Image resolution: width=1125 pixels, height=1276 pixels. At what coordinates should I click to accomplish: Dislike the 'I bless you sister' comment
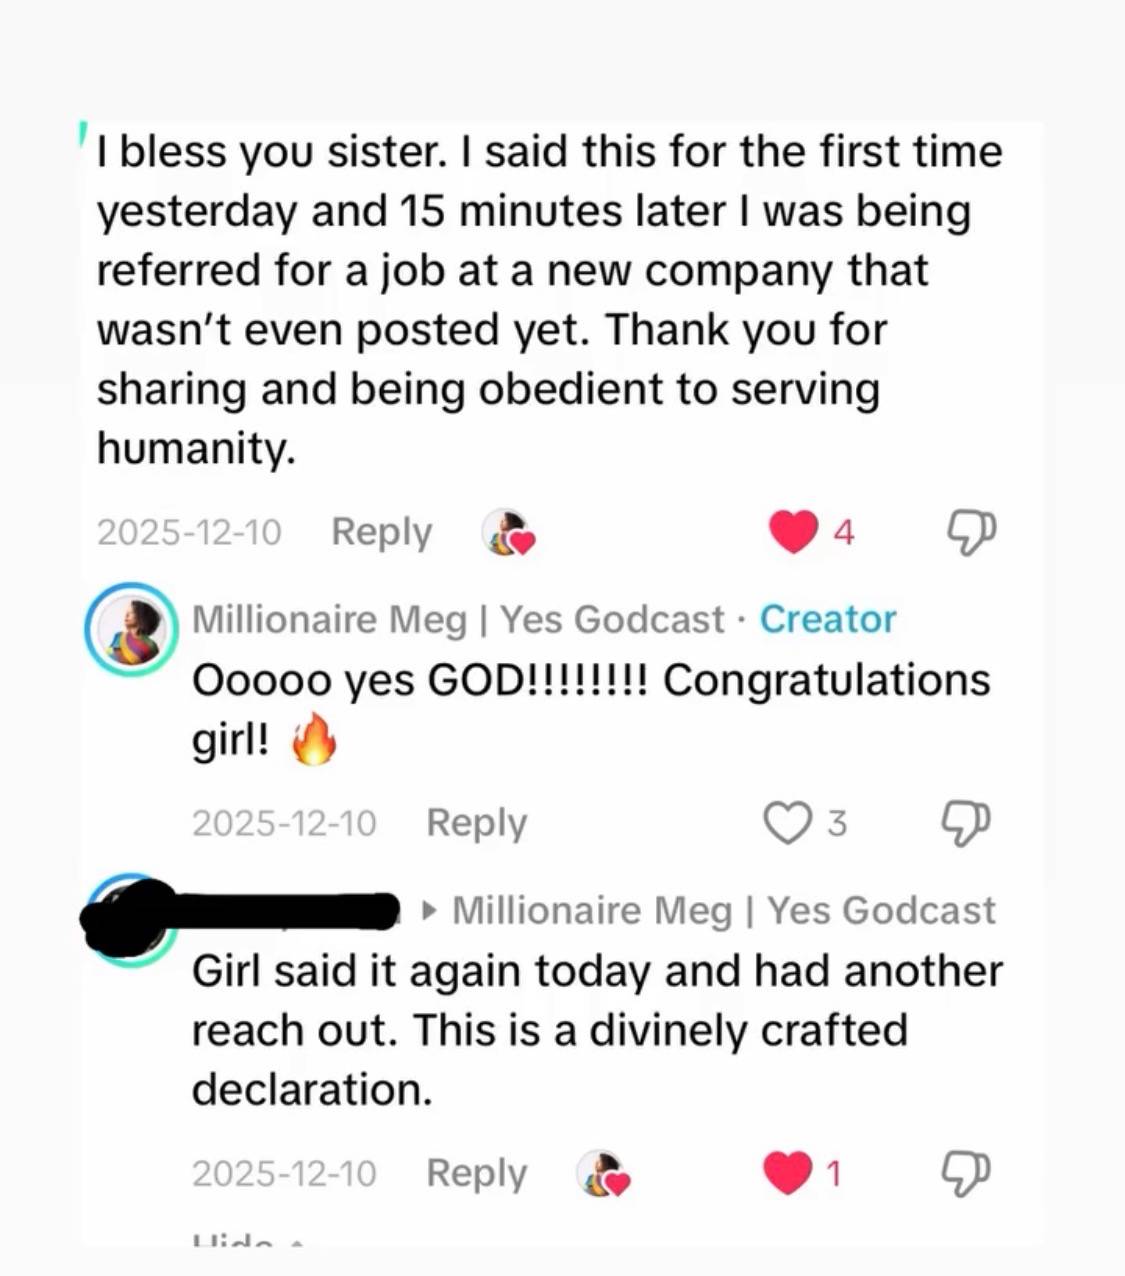pos(971,531)
